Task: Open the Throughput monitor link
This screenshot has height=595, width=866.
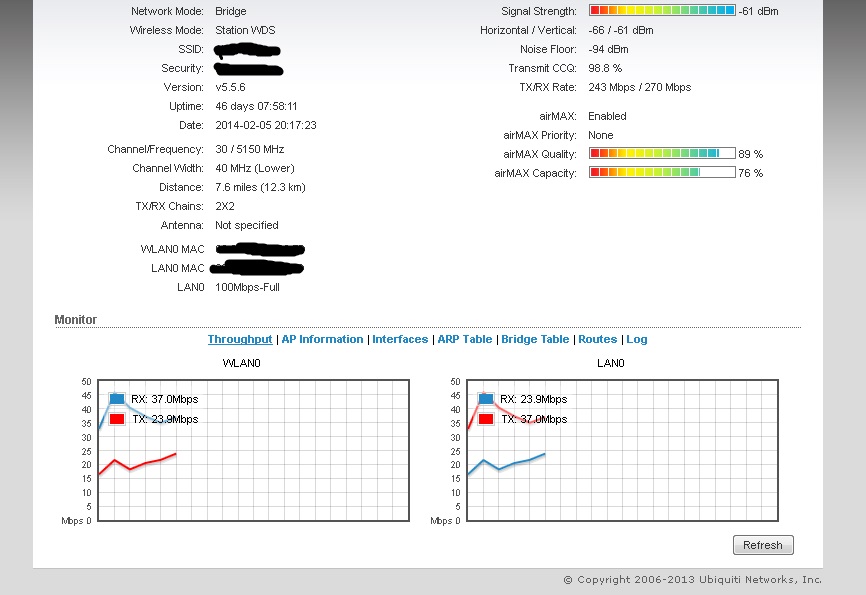Action: coord(239,339)
